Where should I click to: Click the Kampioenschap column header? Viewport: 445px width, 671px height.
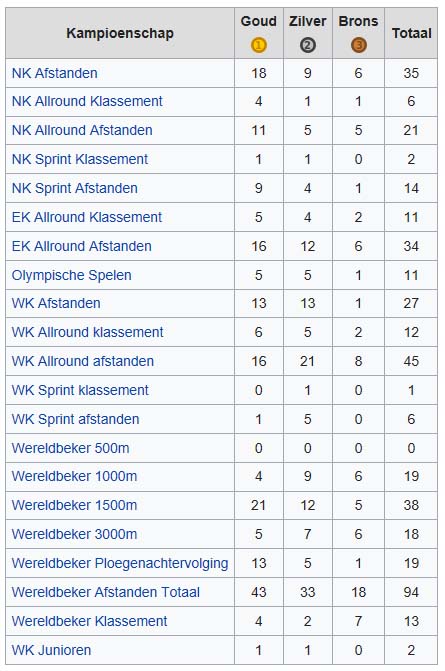click(x=120, y=33)
